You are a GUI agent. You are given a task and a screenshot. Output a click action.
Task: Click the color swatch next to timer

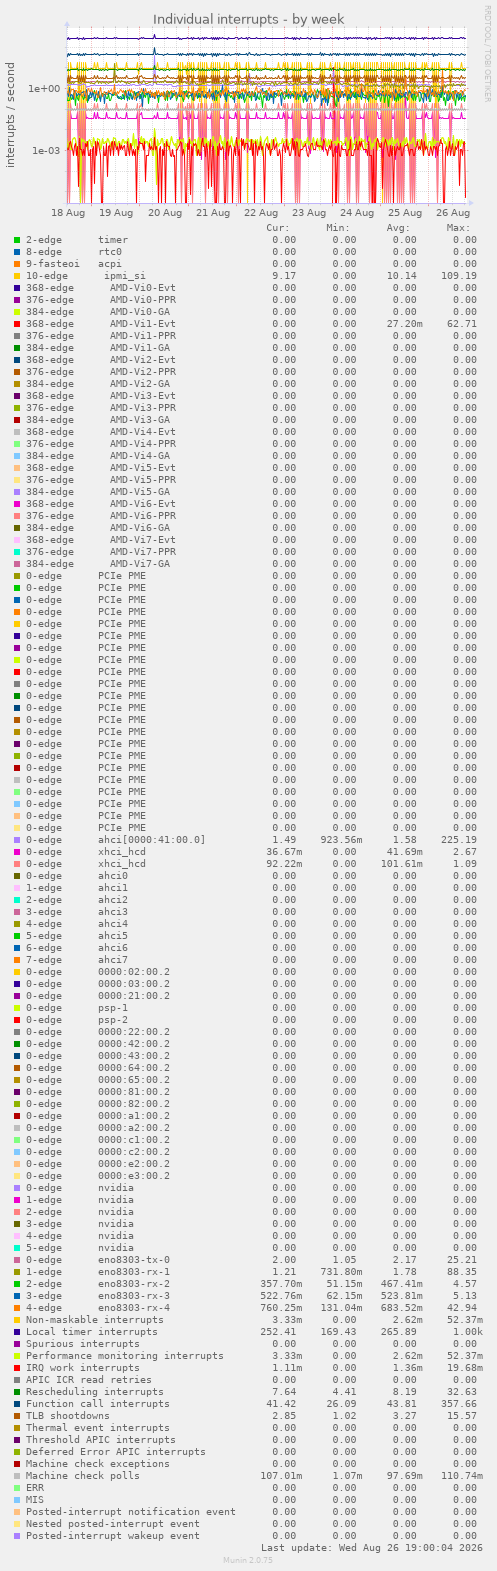(x=17, y=240)
